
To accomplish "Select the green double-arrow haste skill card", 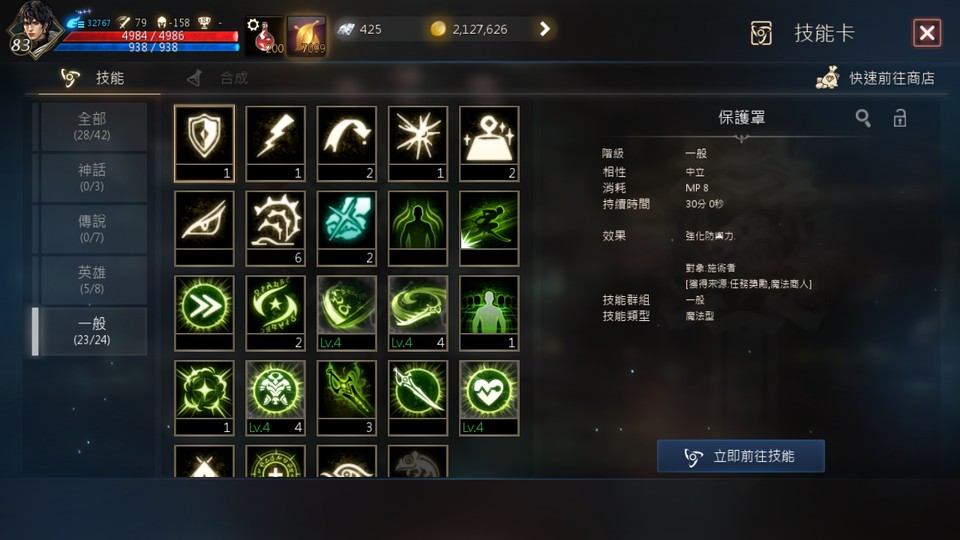I will [204, 313].
